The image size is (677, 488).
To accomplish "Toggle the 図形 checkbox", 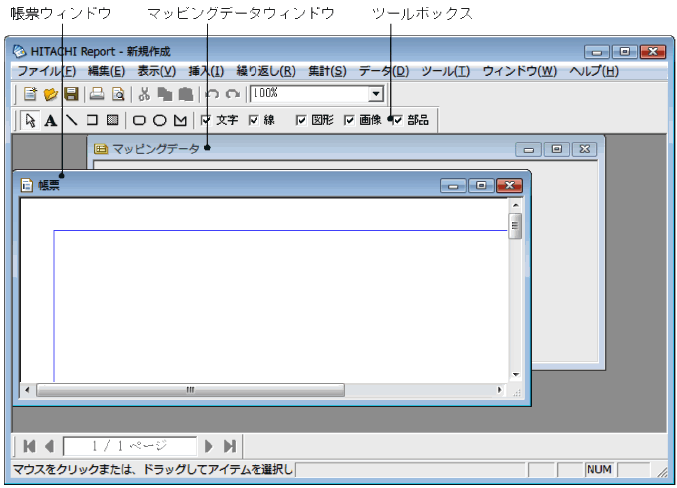I will point(301,120).
